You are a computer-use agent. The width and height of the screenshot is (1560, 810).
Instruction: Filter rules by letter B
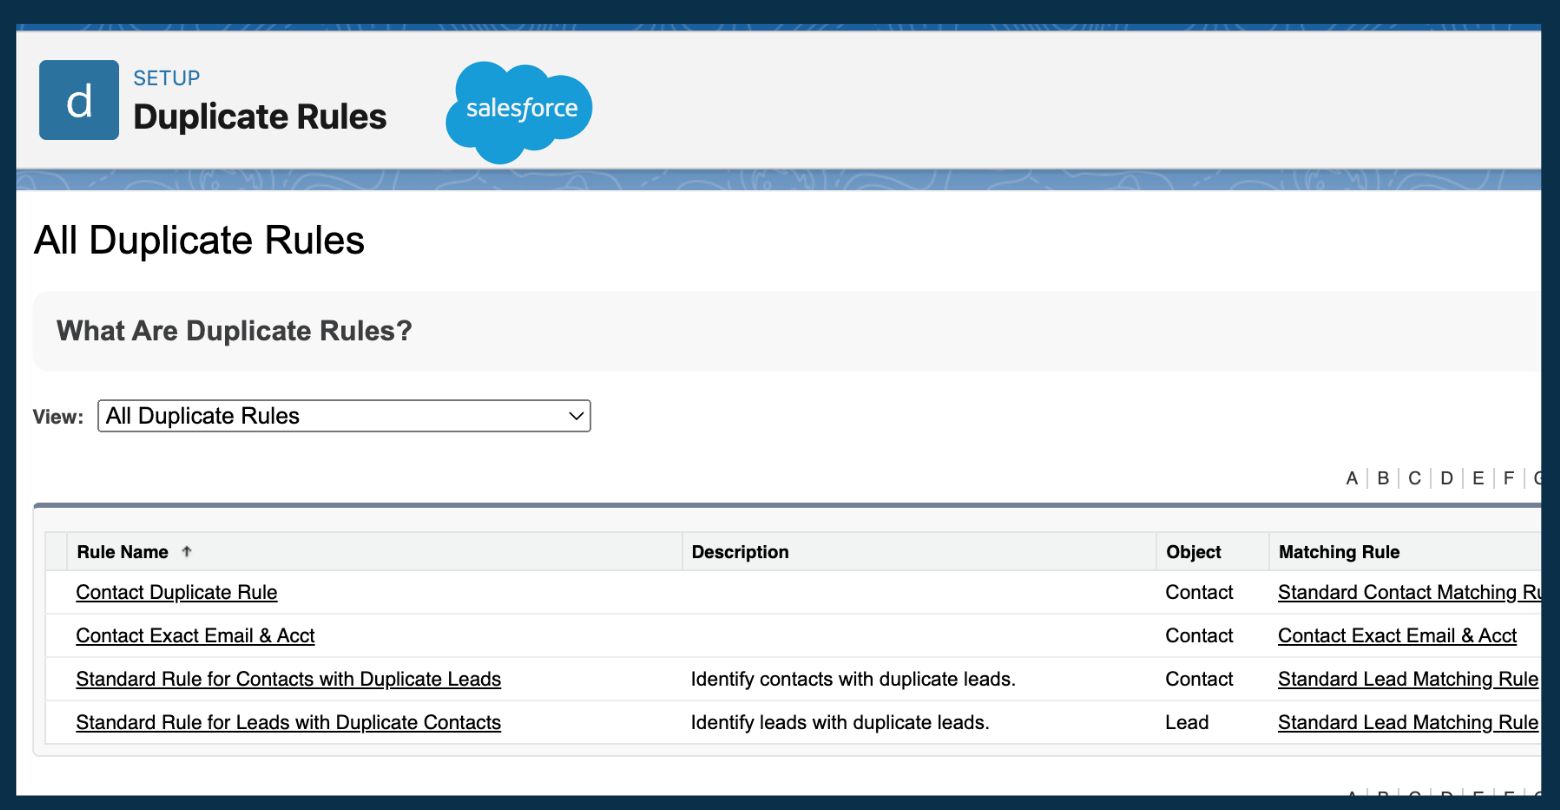coord(1382,478)
